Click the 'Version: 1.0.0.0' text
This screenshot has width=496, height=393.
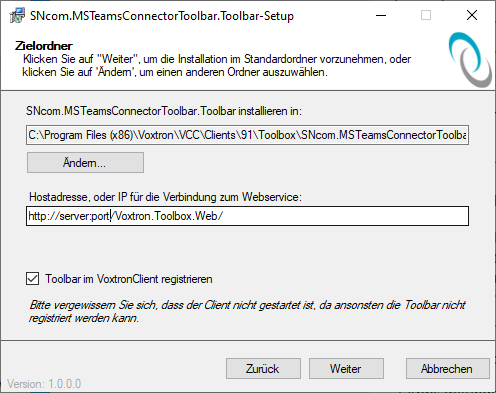tap(44, 384)
